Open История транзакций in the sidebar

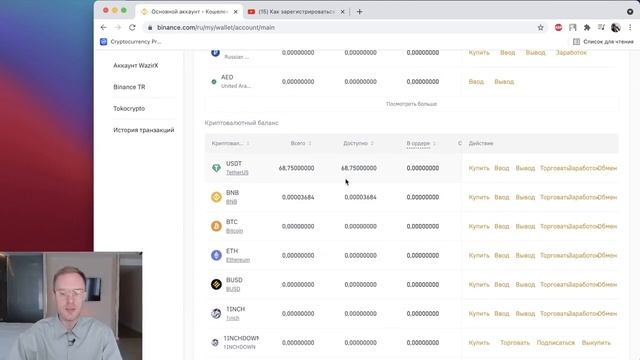point(144,130)
